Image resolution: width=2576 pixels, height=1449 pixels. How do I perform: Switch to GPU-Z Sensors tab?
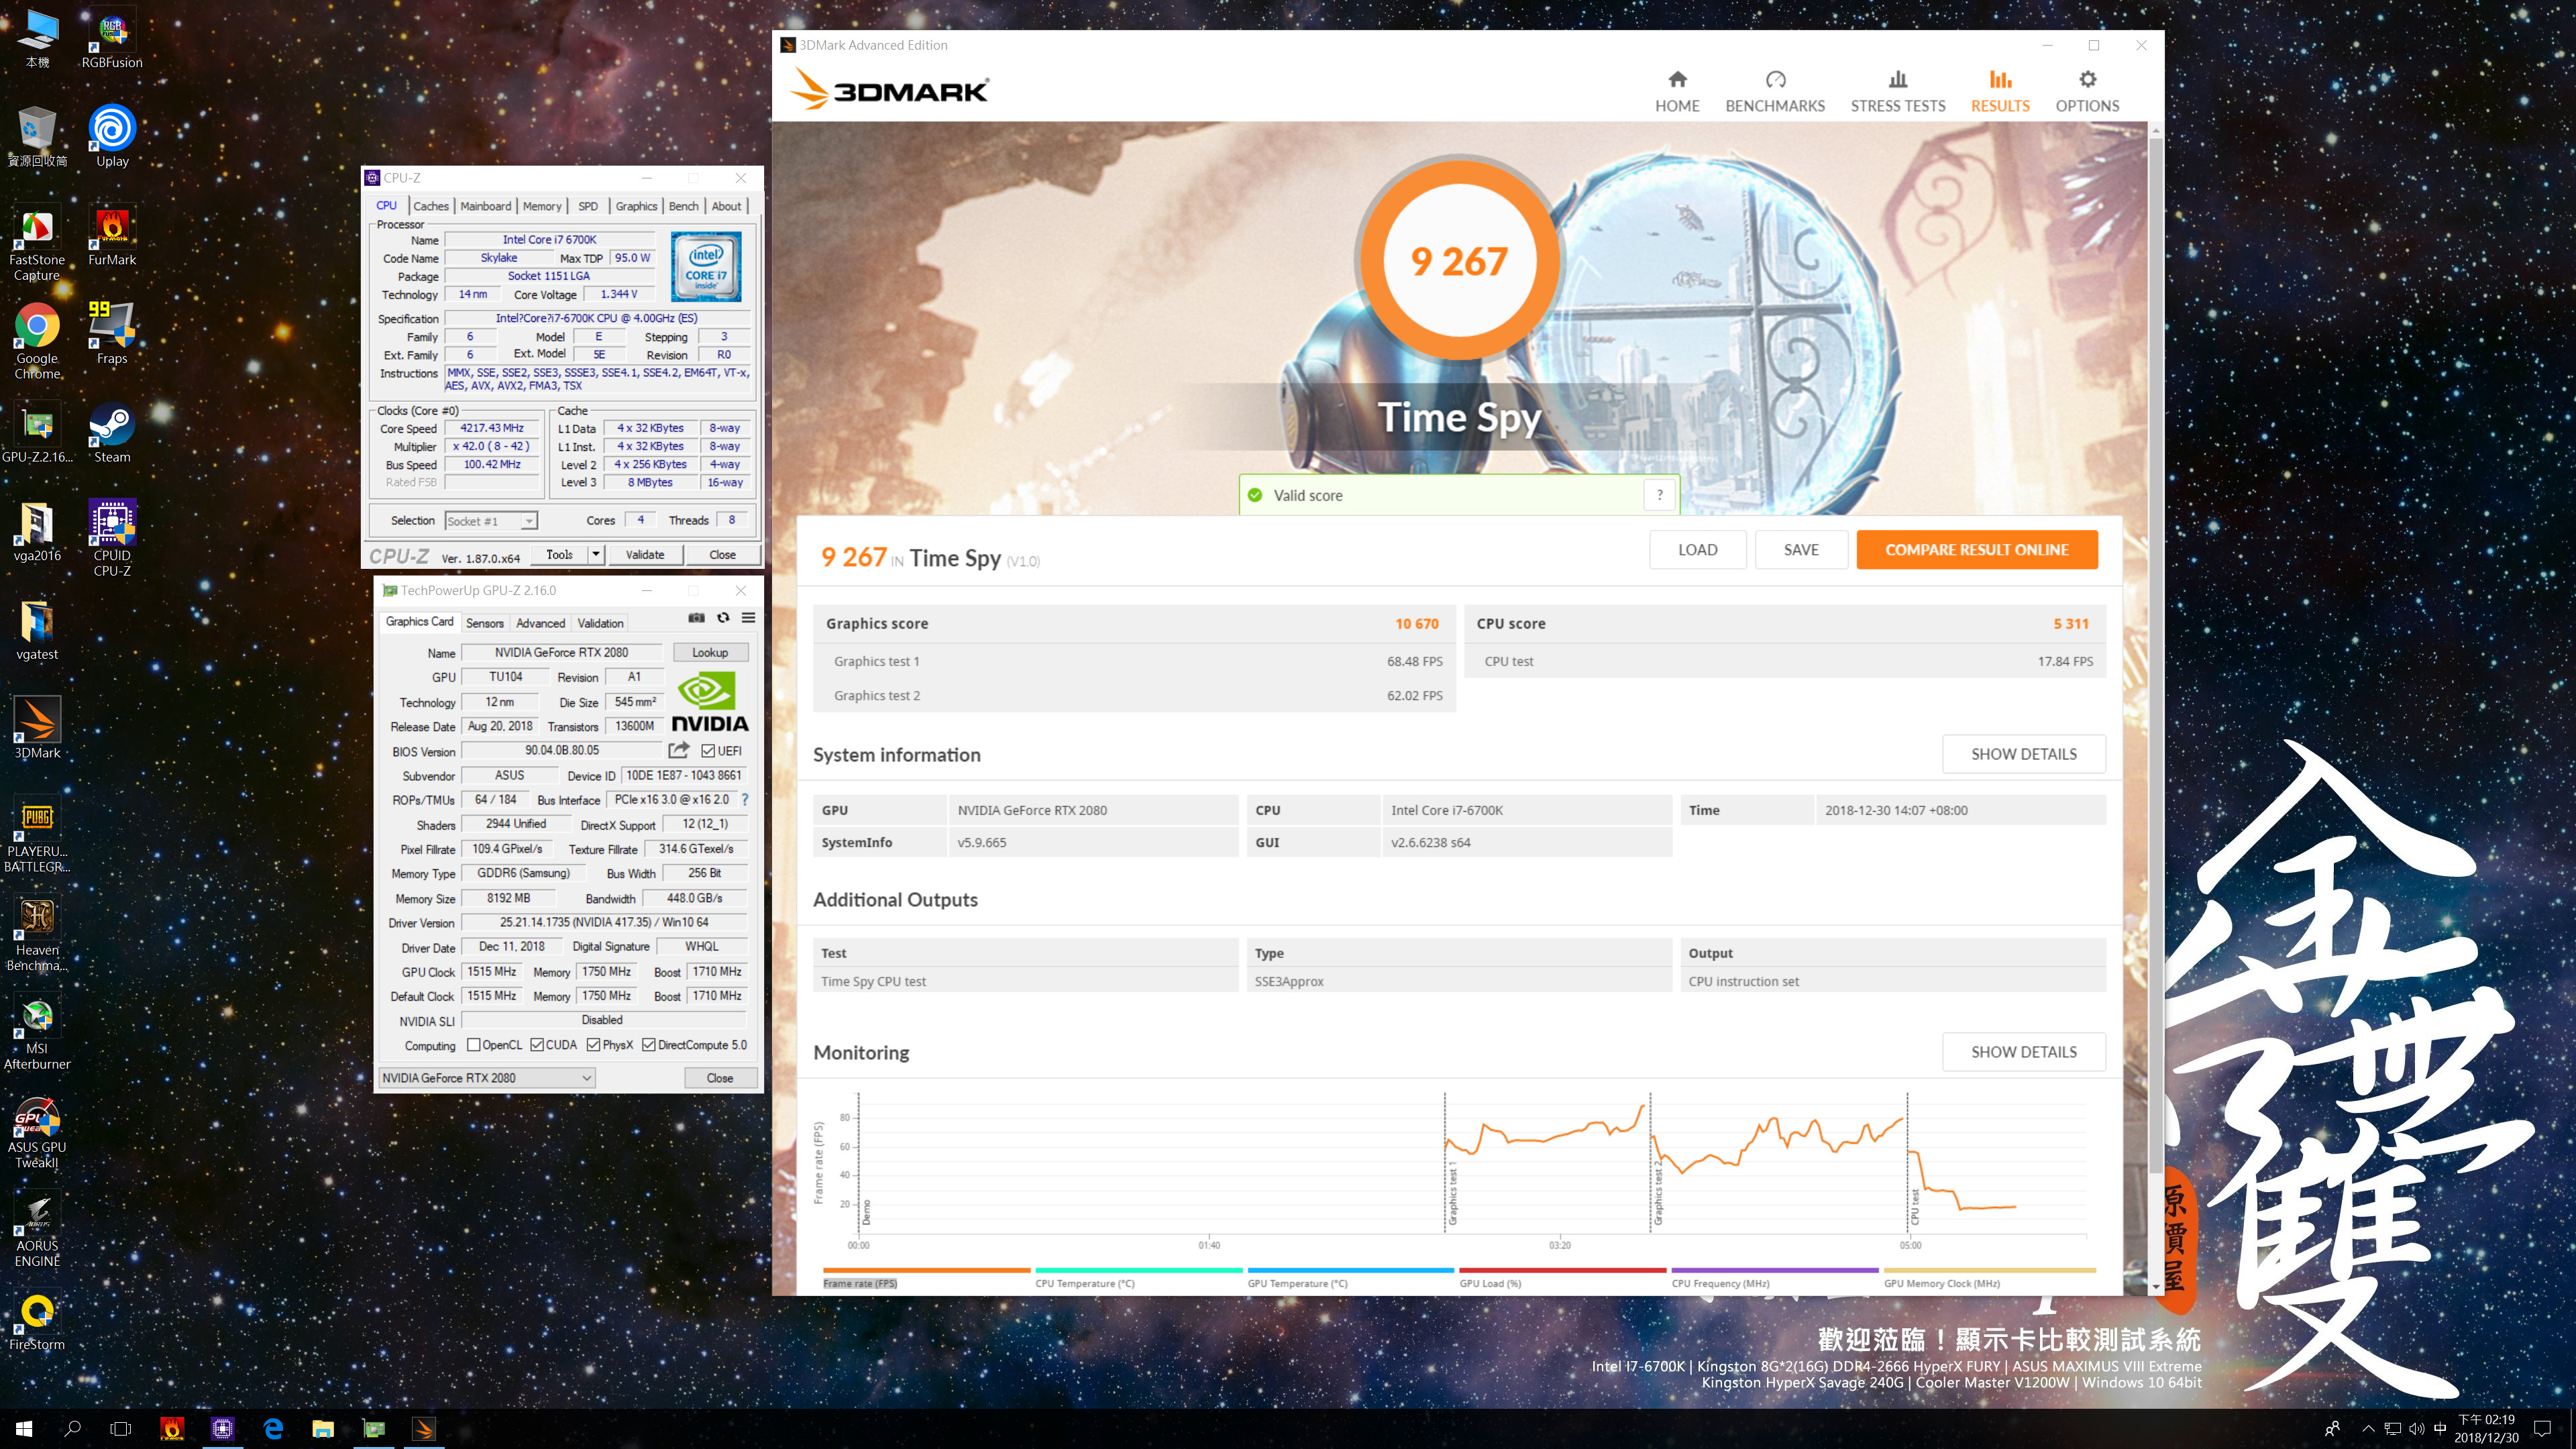pyautogui.click(x=485, y=623)
